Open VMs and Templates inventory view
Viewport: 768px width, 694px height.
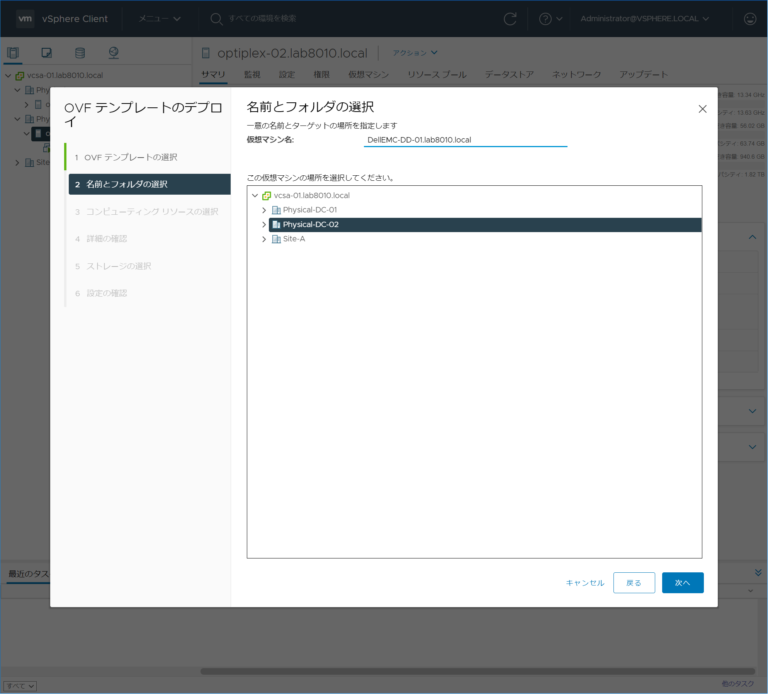point(47,53)
